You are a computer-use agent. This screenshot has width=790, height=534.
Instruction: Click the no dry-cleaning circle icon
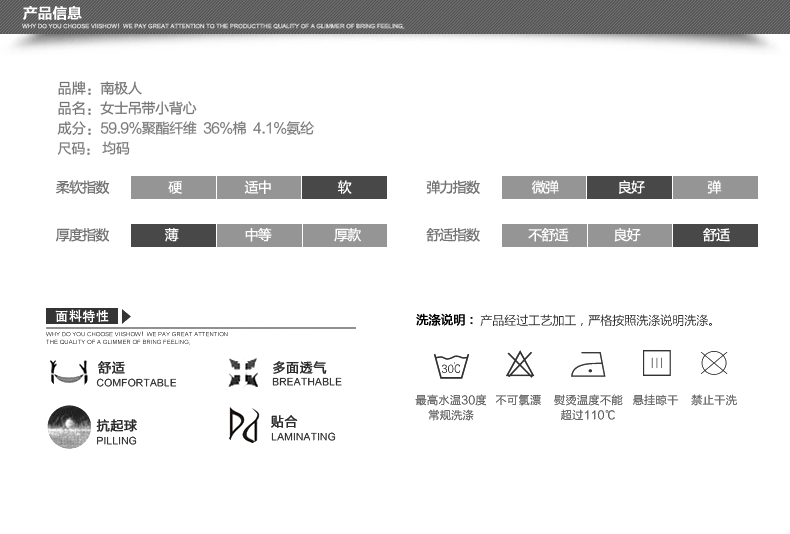tap(714, 363)
